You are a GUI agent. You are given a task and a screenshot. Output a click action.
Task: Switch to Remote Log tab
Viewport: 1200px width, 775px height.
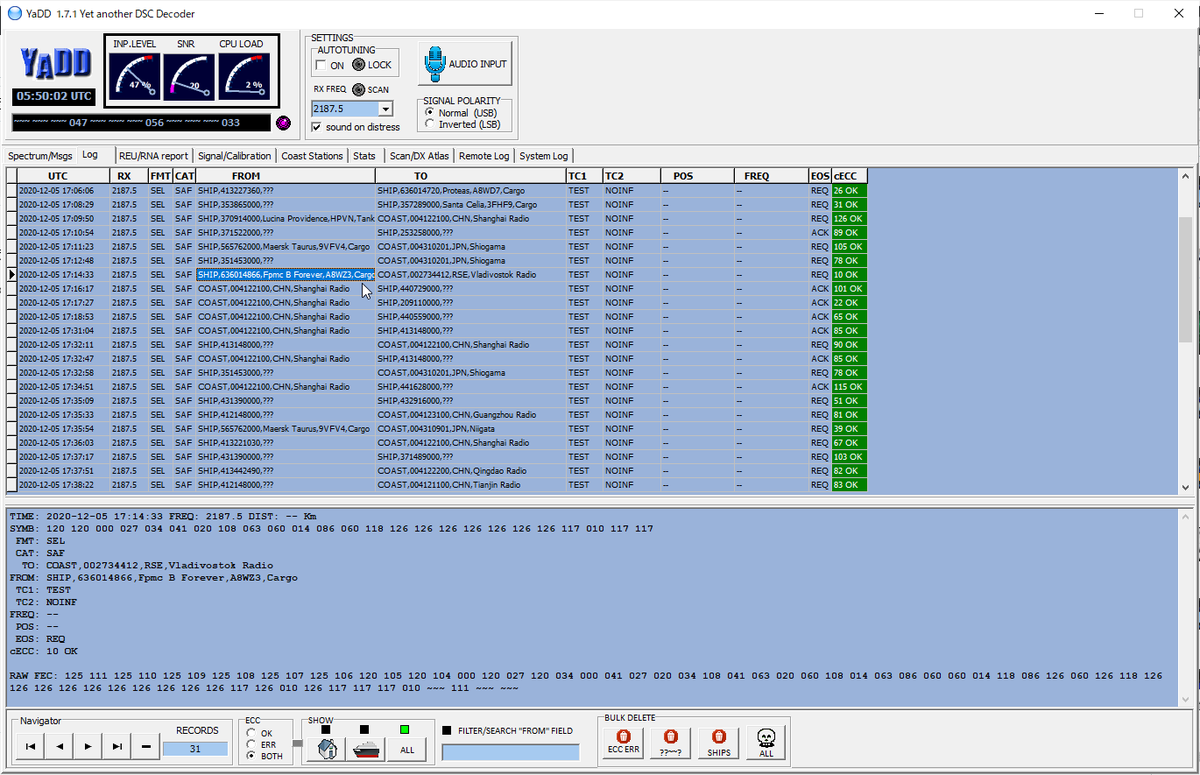(x=484, y=156)
